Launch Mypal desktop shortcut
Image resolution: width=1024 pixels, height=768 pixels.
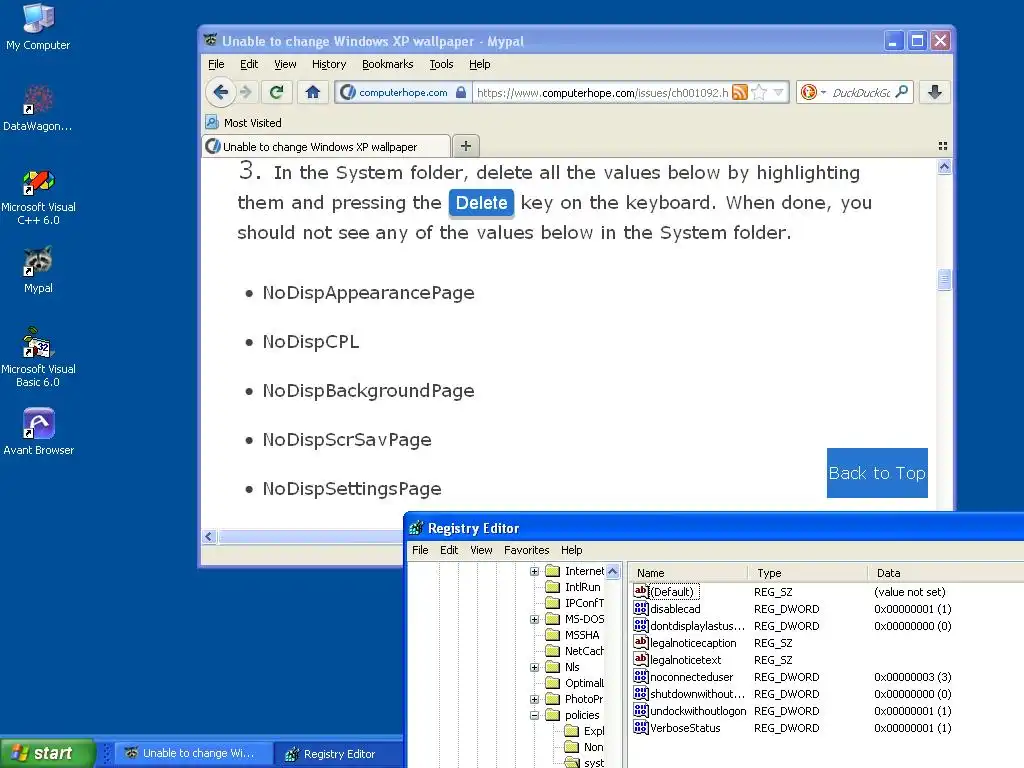38,269
